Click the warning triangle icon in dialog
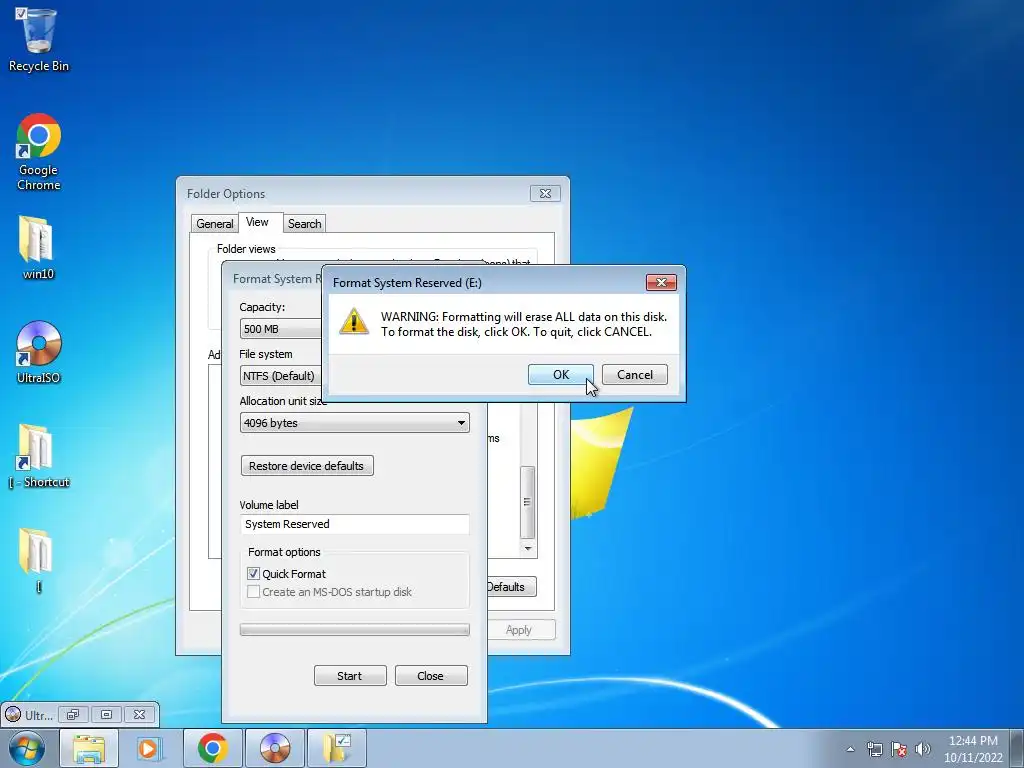1024x768 pixels. (354, 322)
